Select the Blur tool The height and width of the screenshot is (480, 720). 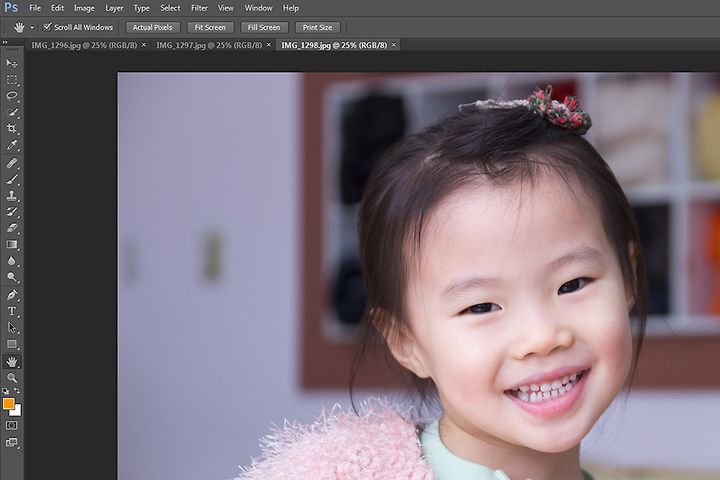(12, 261)
